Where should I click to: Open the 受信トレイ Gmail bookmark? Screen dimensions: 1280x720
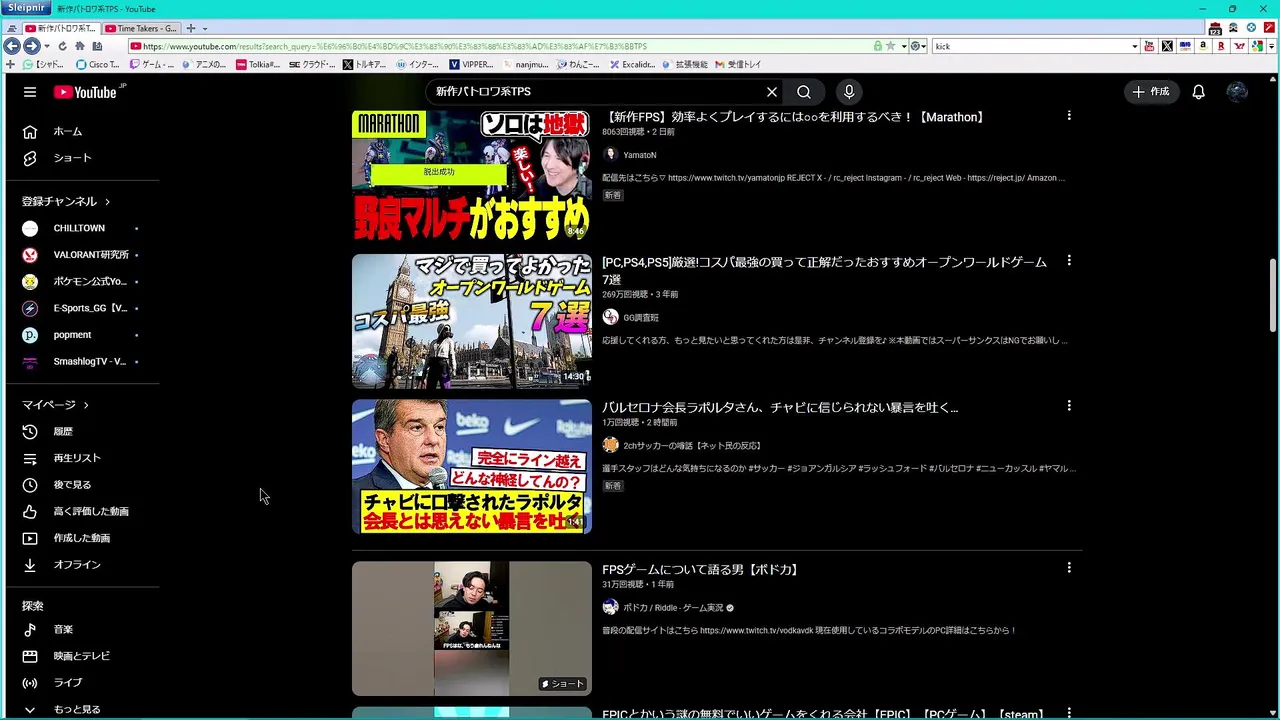click(738, 64)
